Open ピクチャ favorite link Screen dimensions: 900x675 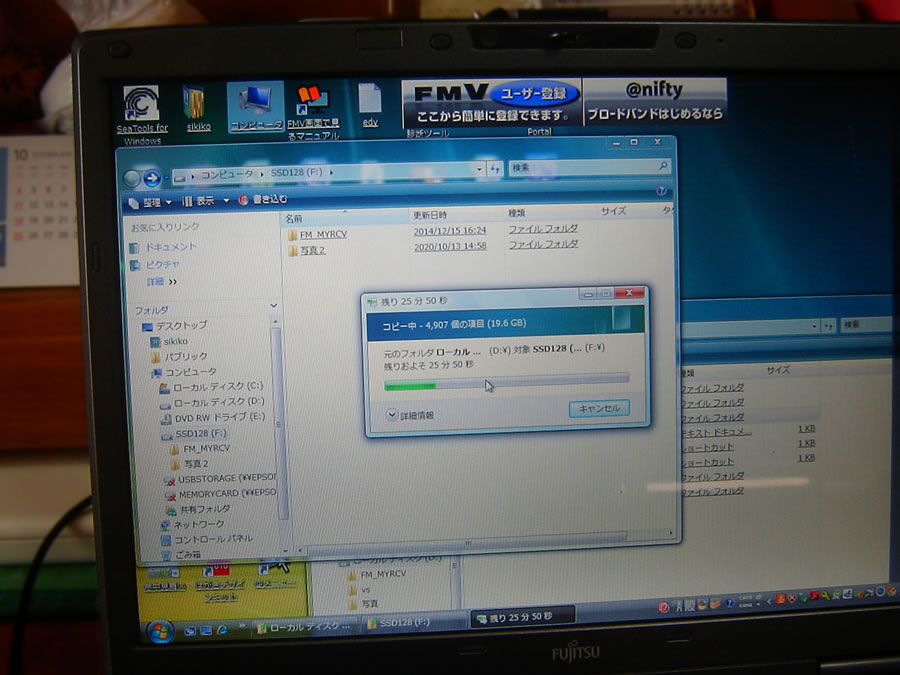(x=155, y=265)
